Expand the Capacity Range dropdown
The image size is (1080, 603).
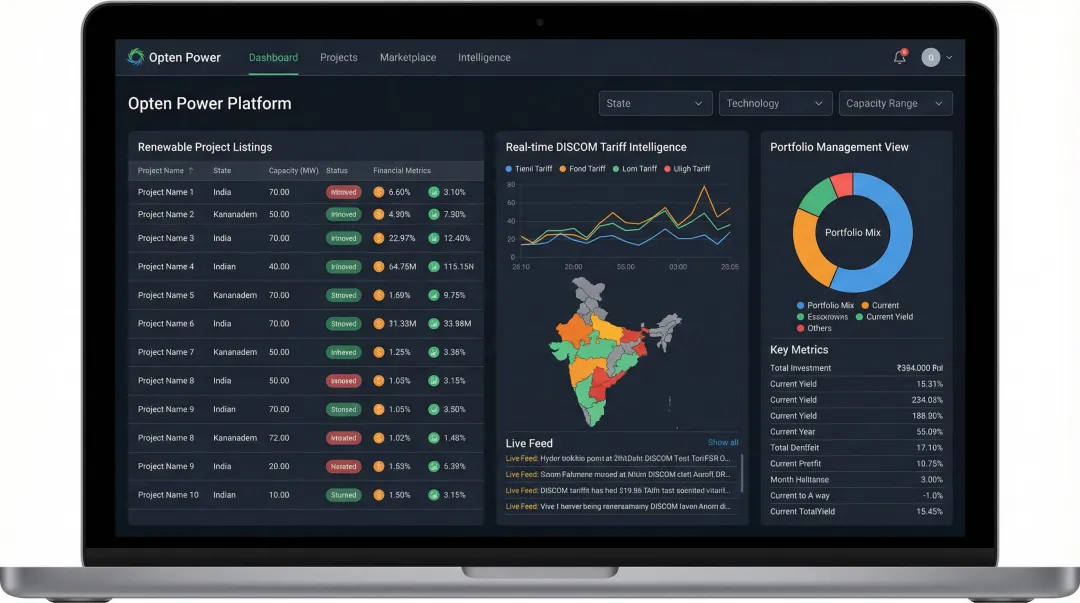coord(895,103)
